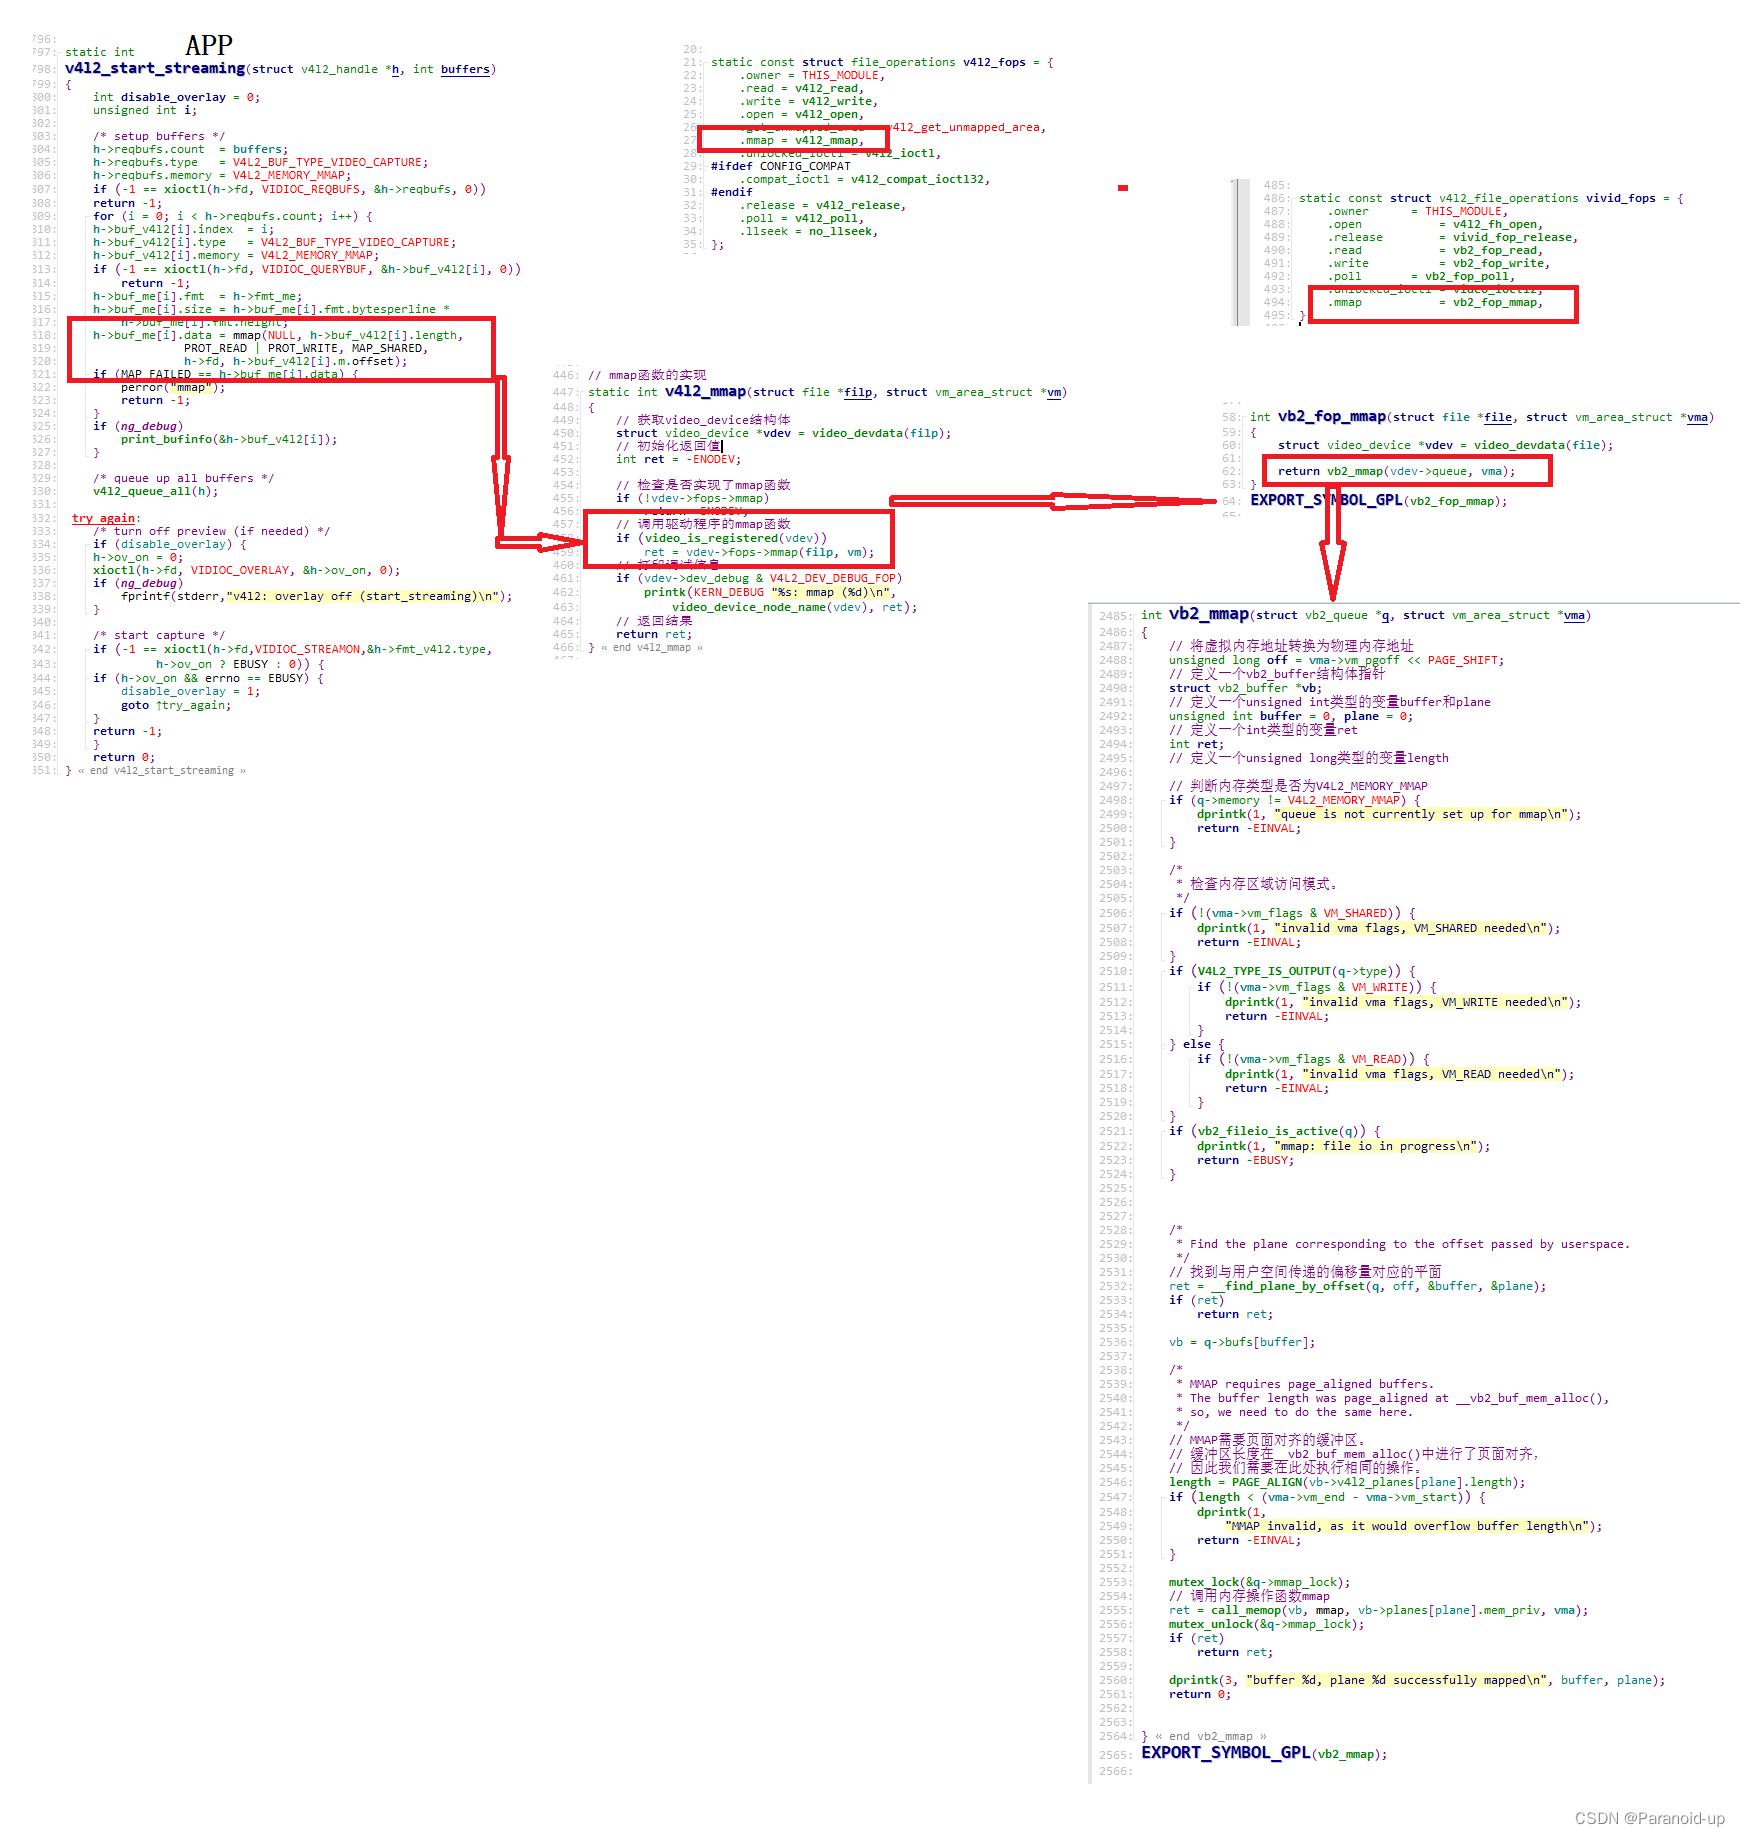Click the "/* start capture */" comment
The image size is (1740, 1836).
(x=159, y=635)
